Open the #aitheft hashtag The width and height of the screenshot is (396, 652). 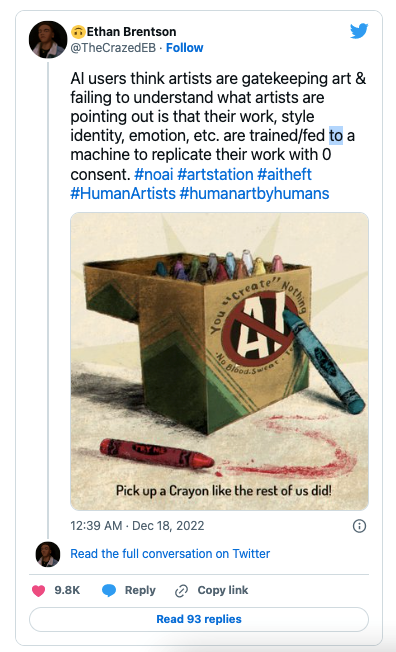pyautogui.click(x=284, y=174)
